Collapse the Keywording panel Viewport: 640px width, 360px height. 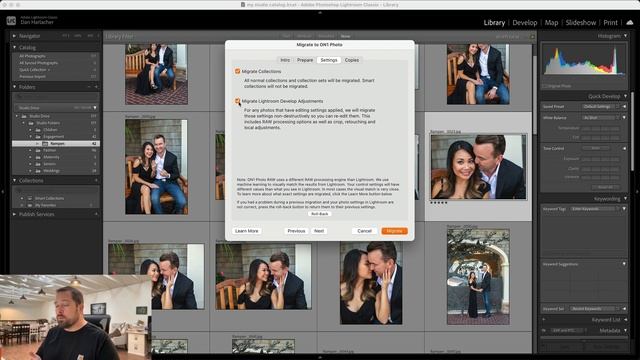[x=625, y=199]
